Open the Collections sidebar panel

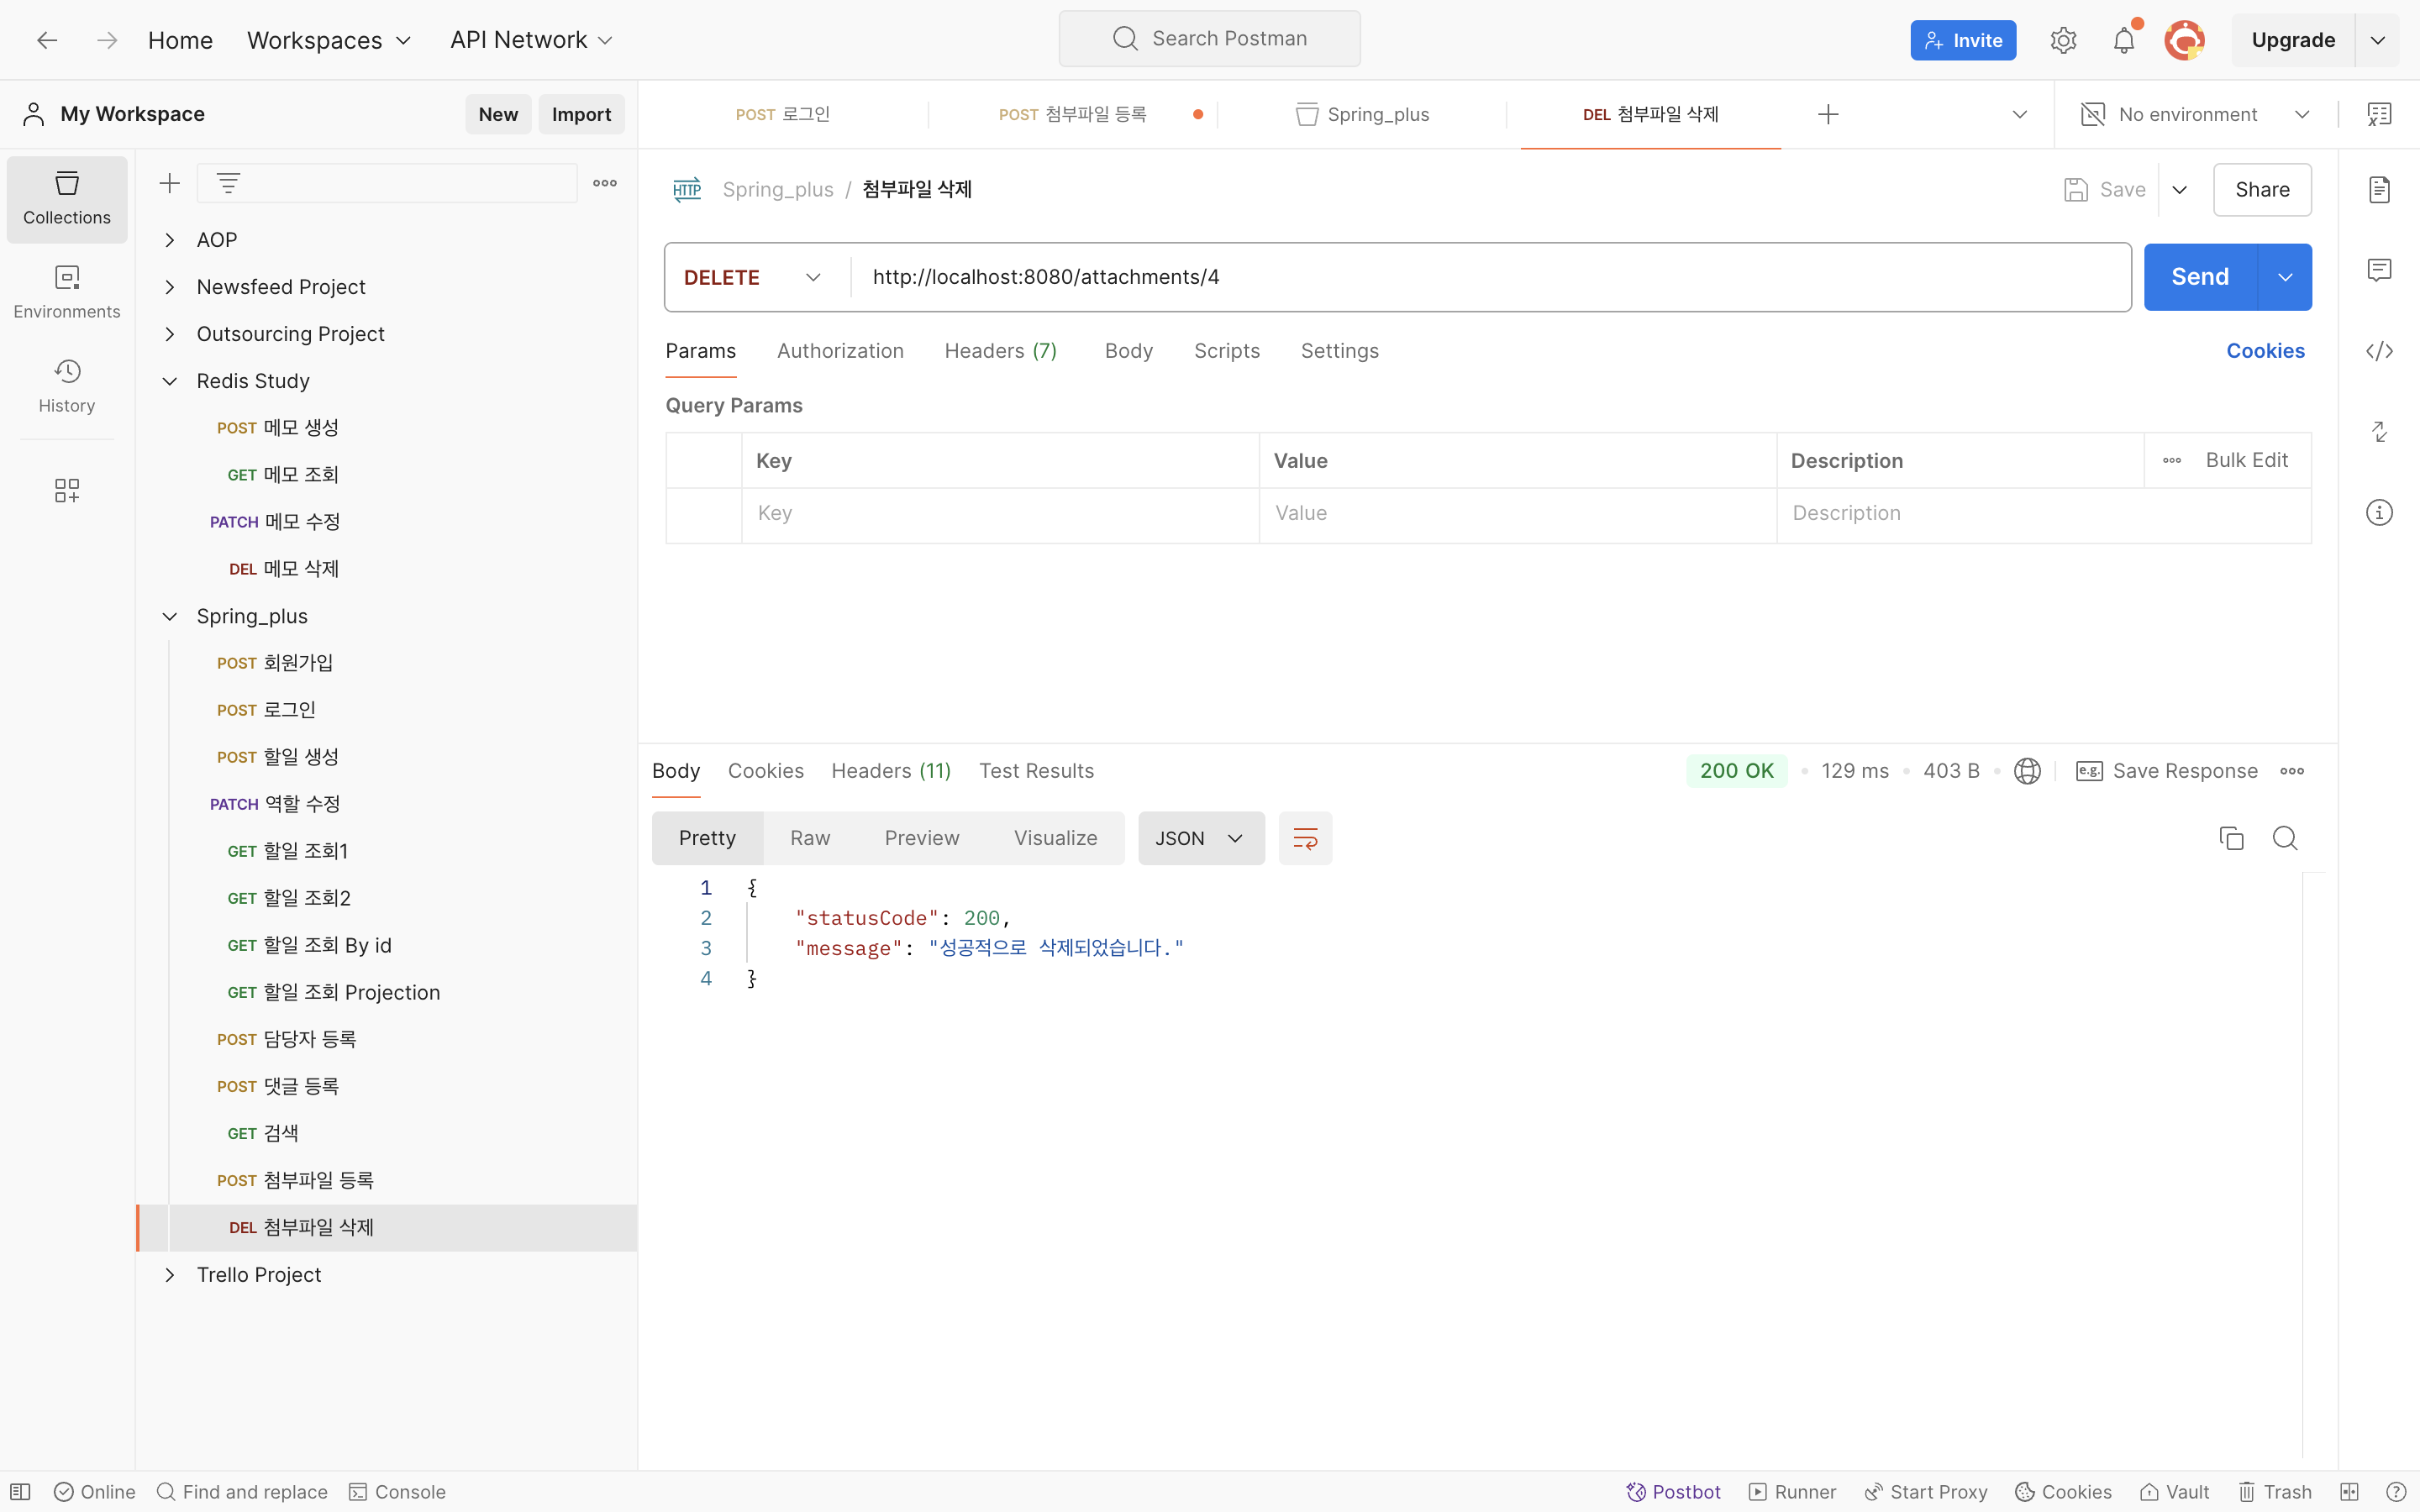(x=67, y=198)
